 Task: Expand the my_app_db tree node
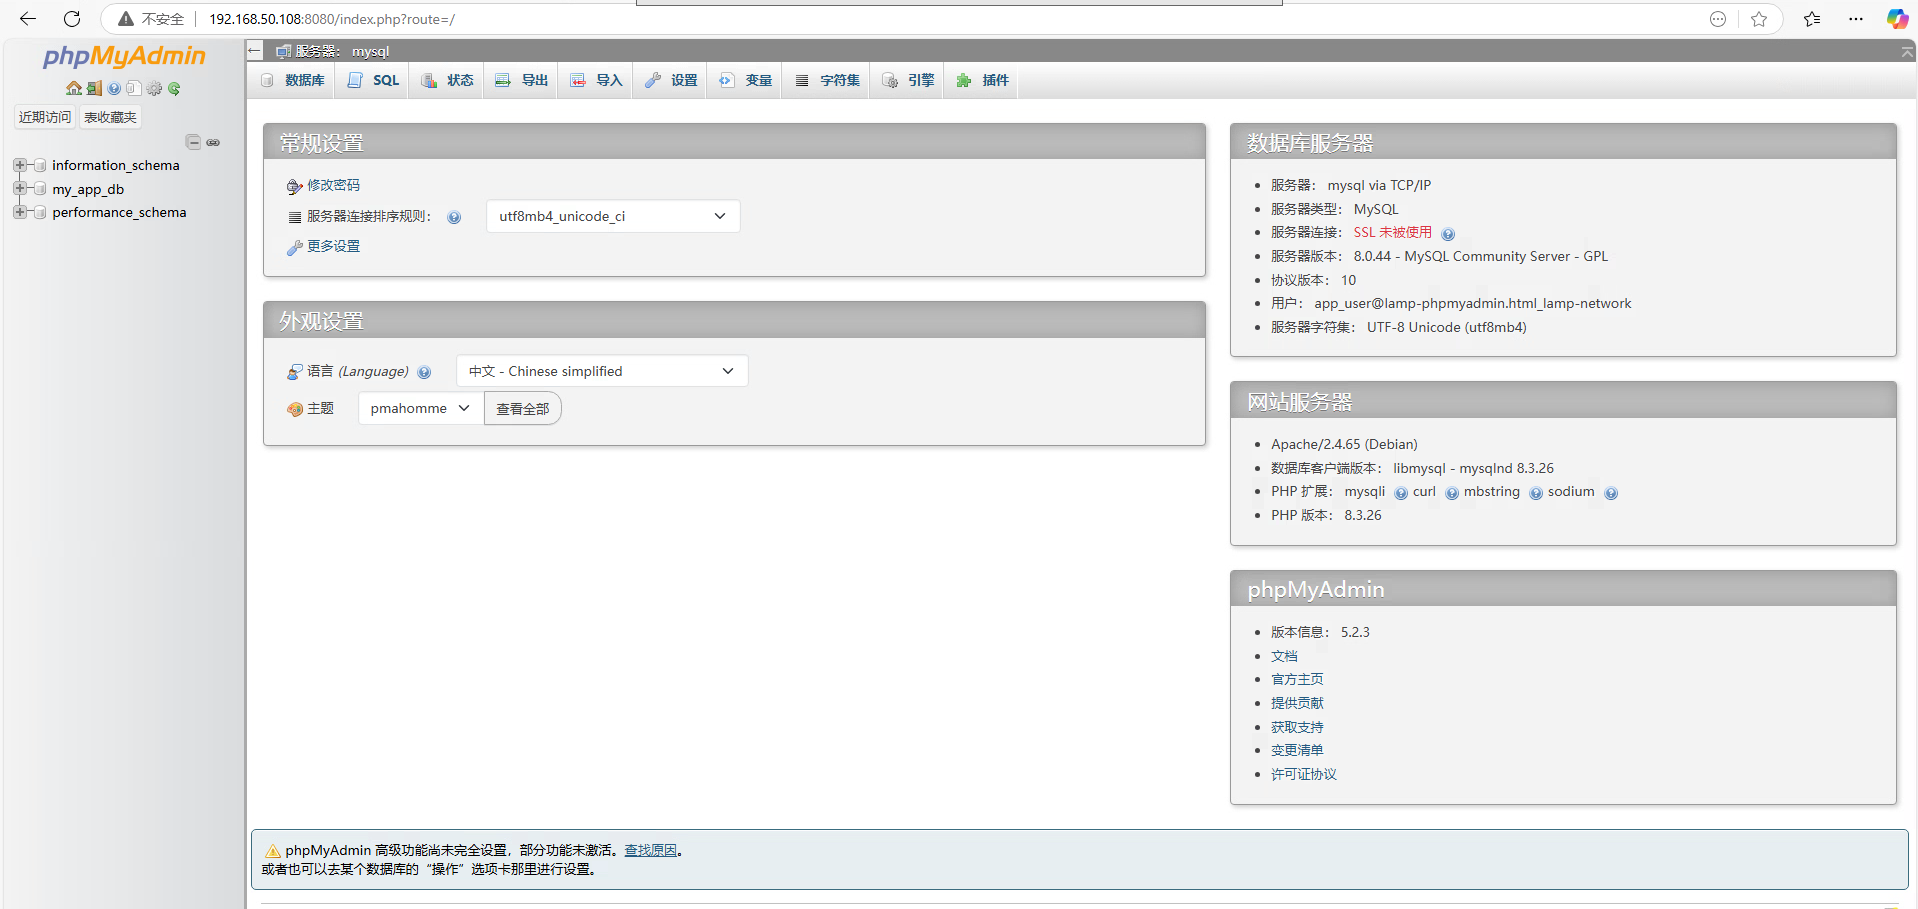pos(19,188)
